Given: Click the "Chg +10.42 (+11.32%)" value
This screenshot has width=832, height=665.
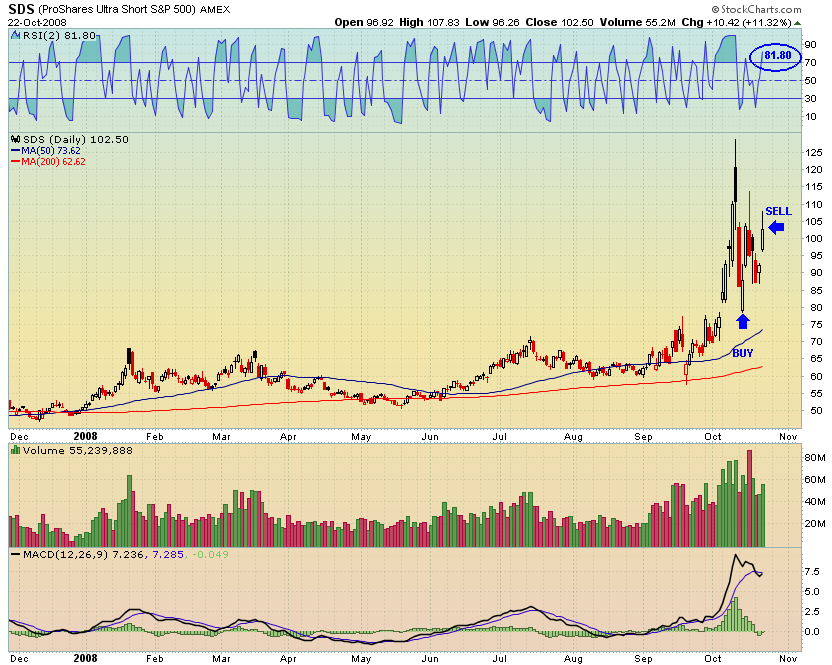Looking at the screenshot, I should click(x=736, y=22).
